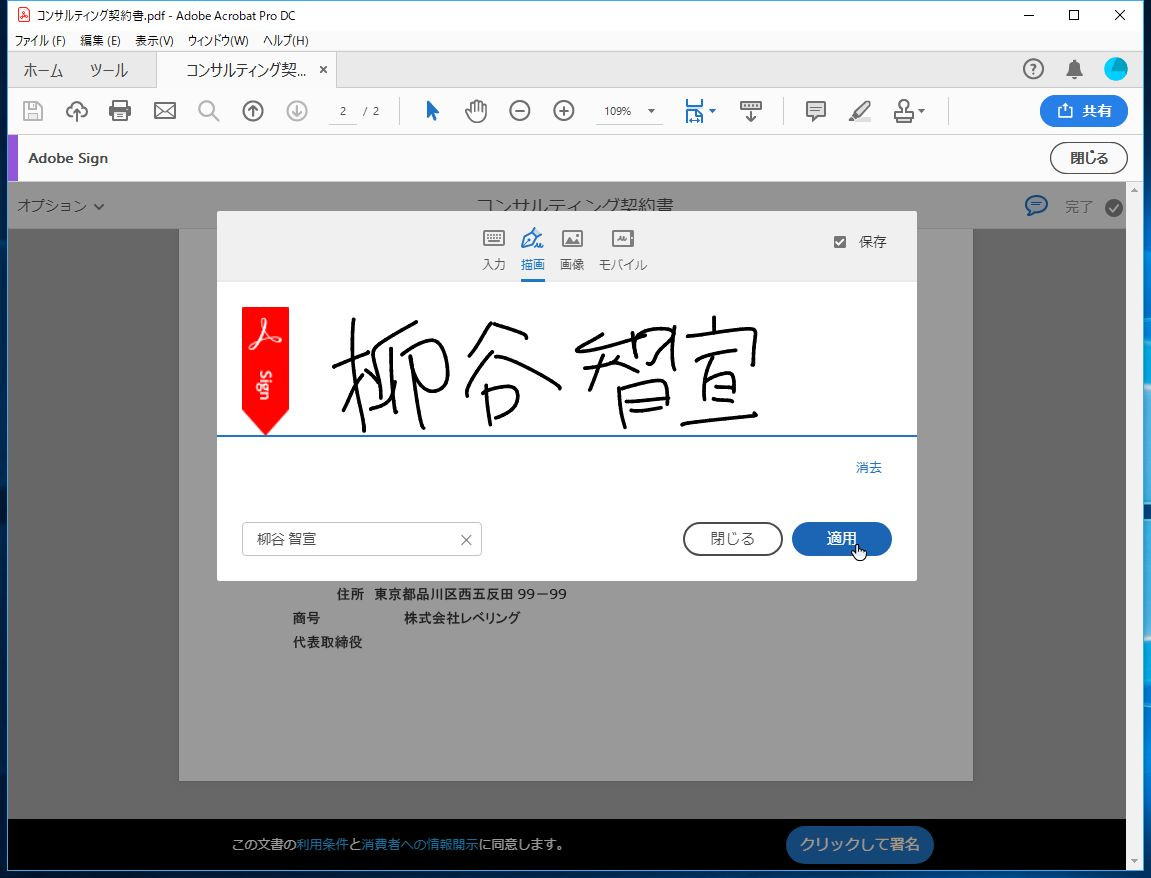1151x878 pixels.
Task: Select the highlighter pen tool
Action: tap(859, 111)
